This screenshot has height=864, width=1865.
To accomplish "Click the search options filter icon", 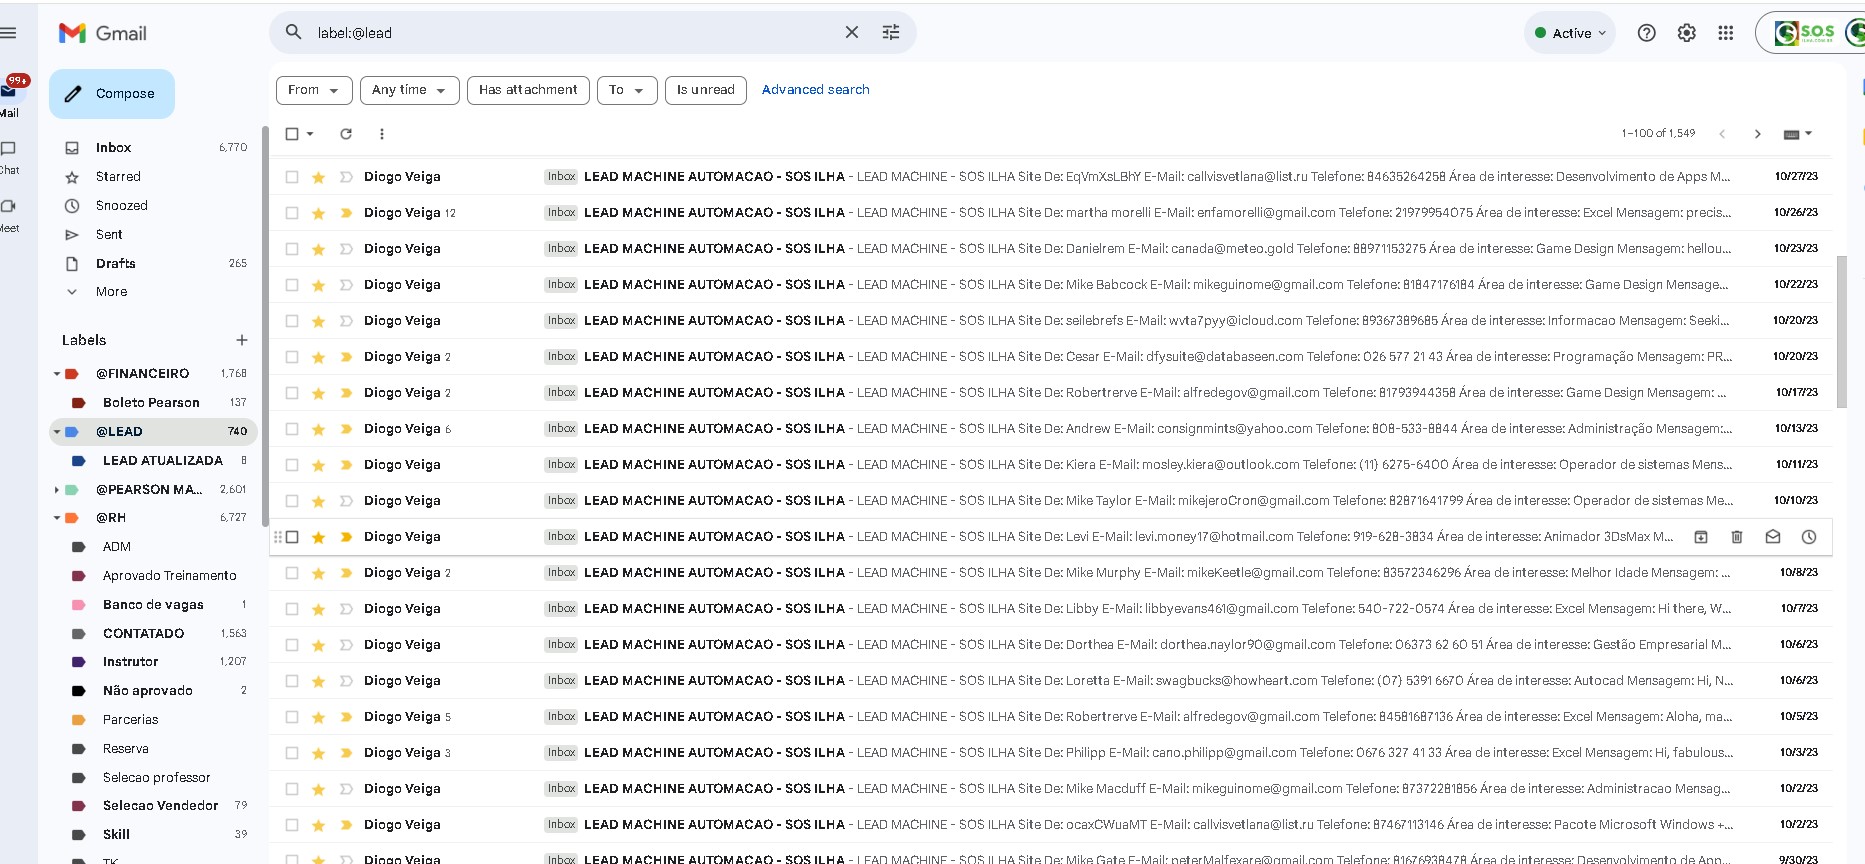I will pos(890,33).
